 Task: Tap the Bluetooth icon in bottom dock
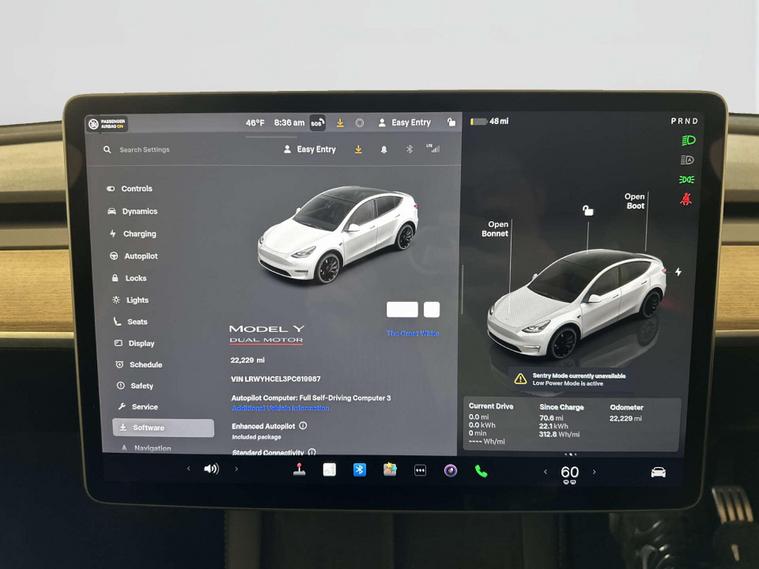tap(359, 470)
